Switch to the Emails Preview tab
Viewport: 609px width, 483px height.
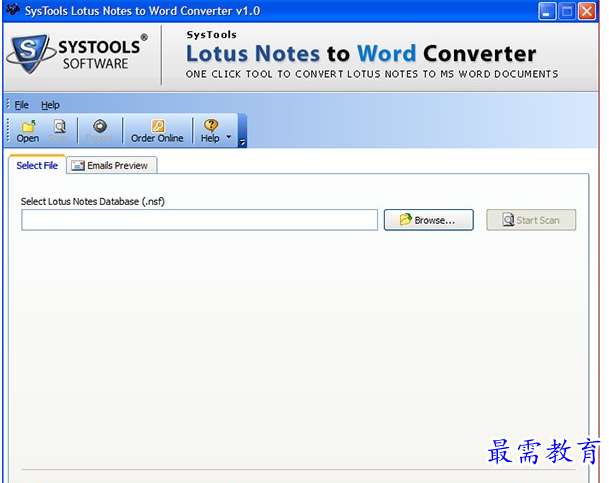click(x=112, y=165)
